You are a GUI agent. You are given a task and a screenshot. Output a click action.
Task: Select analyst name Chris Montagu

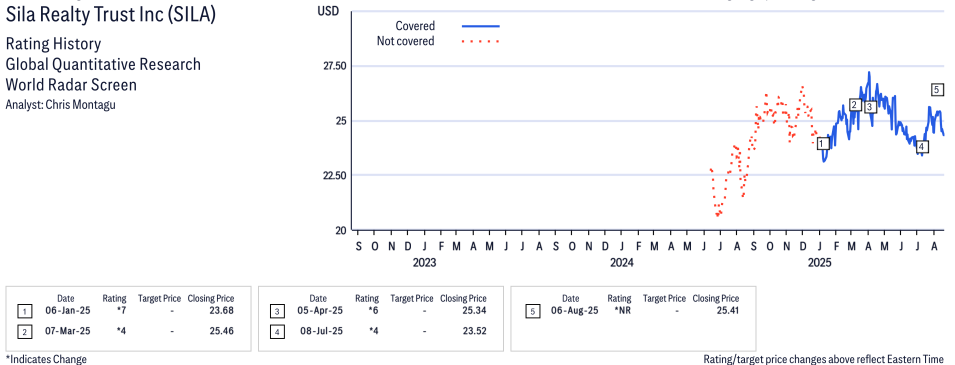pos(81,104)
